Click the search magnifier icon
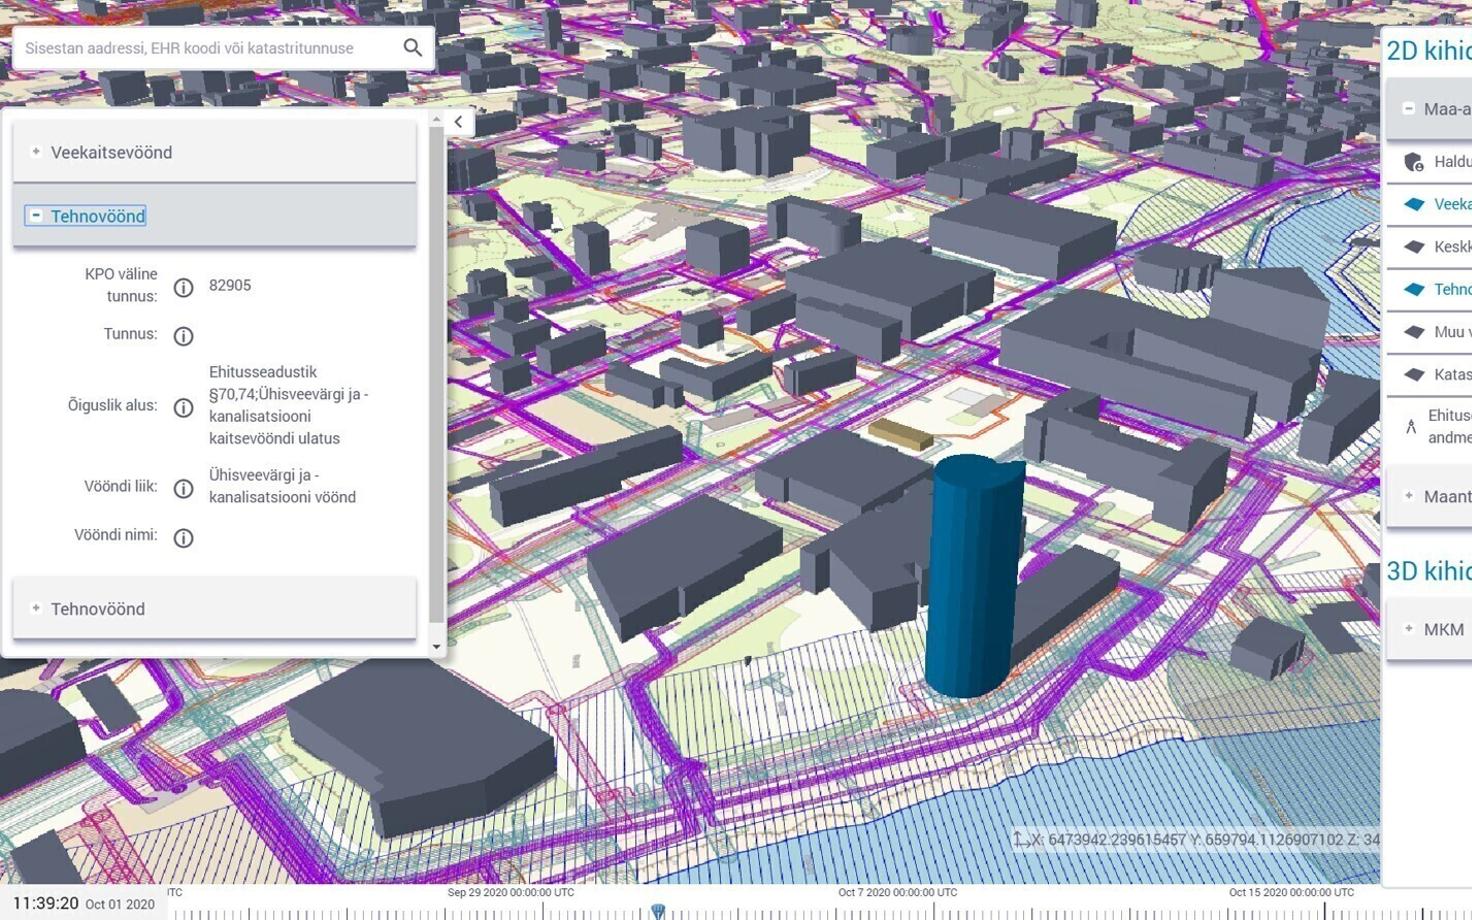This screenshot has height=920, width=1472. [x=412, y=47]
